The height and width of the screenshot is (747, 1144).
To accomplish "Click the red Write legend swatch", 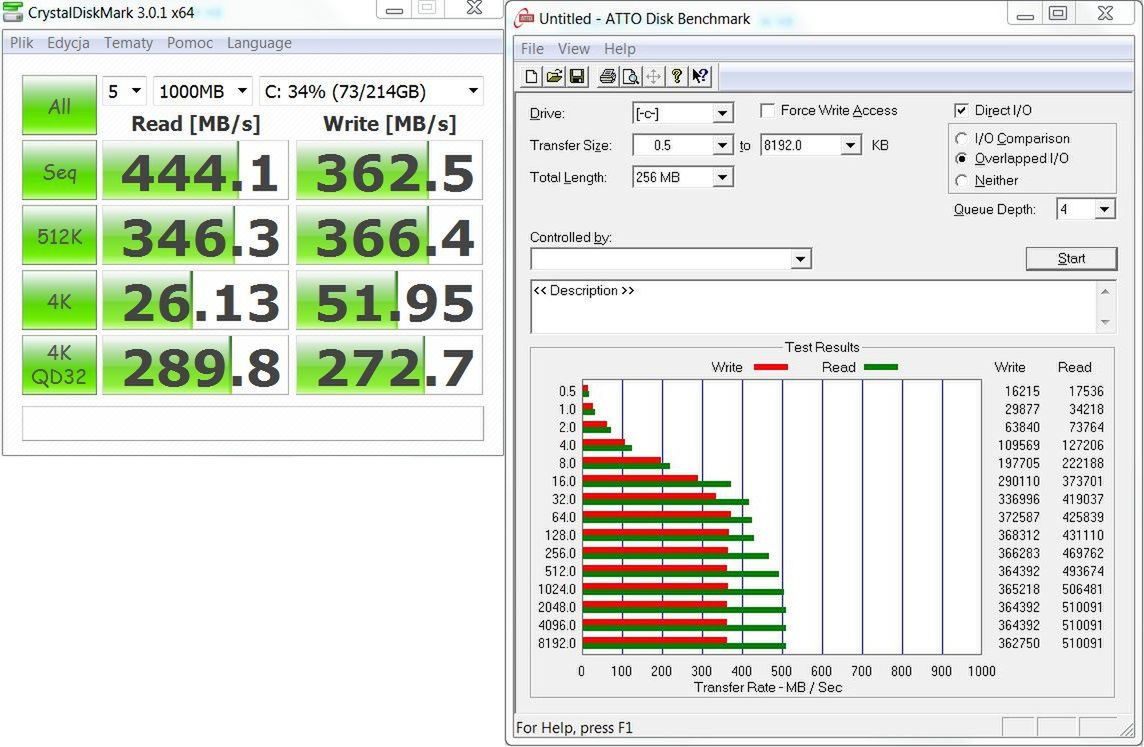I will tap(770, 367).
